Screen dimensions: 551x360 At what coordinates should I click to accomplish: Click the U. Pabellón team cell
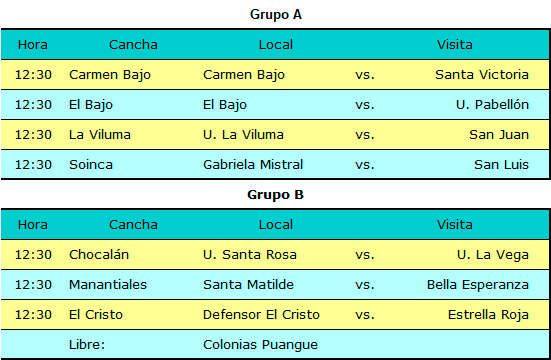coord(492,104)
